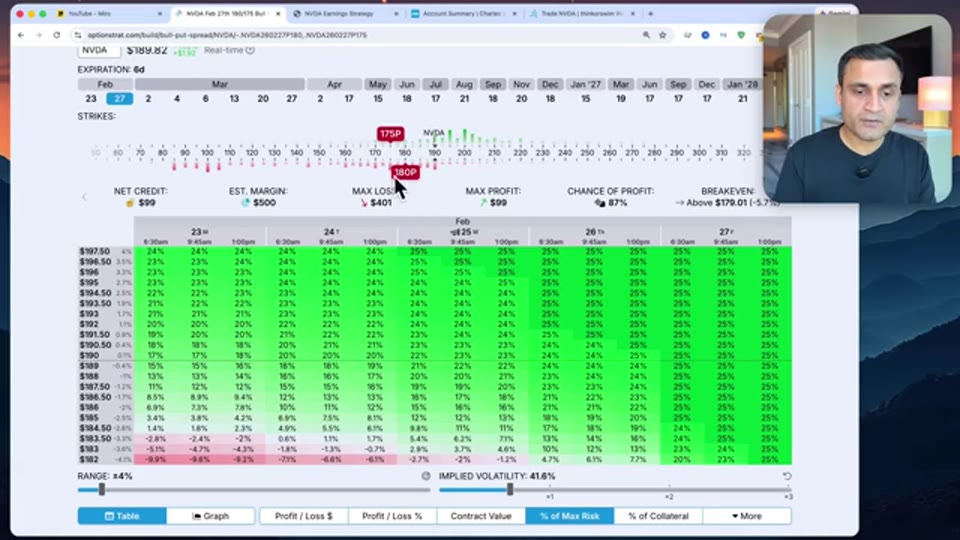Go forward in browser history
Screen dimensions: 960x540
coord(39,36)
